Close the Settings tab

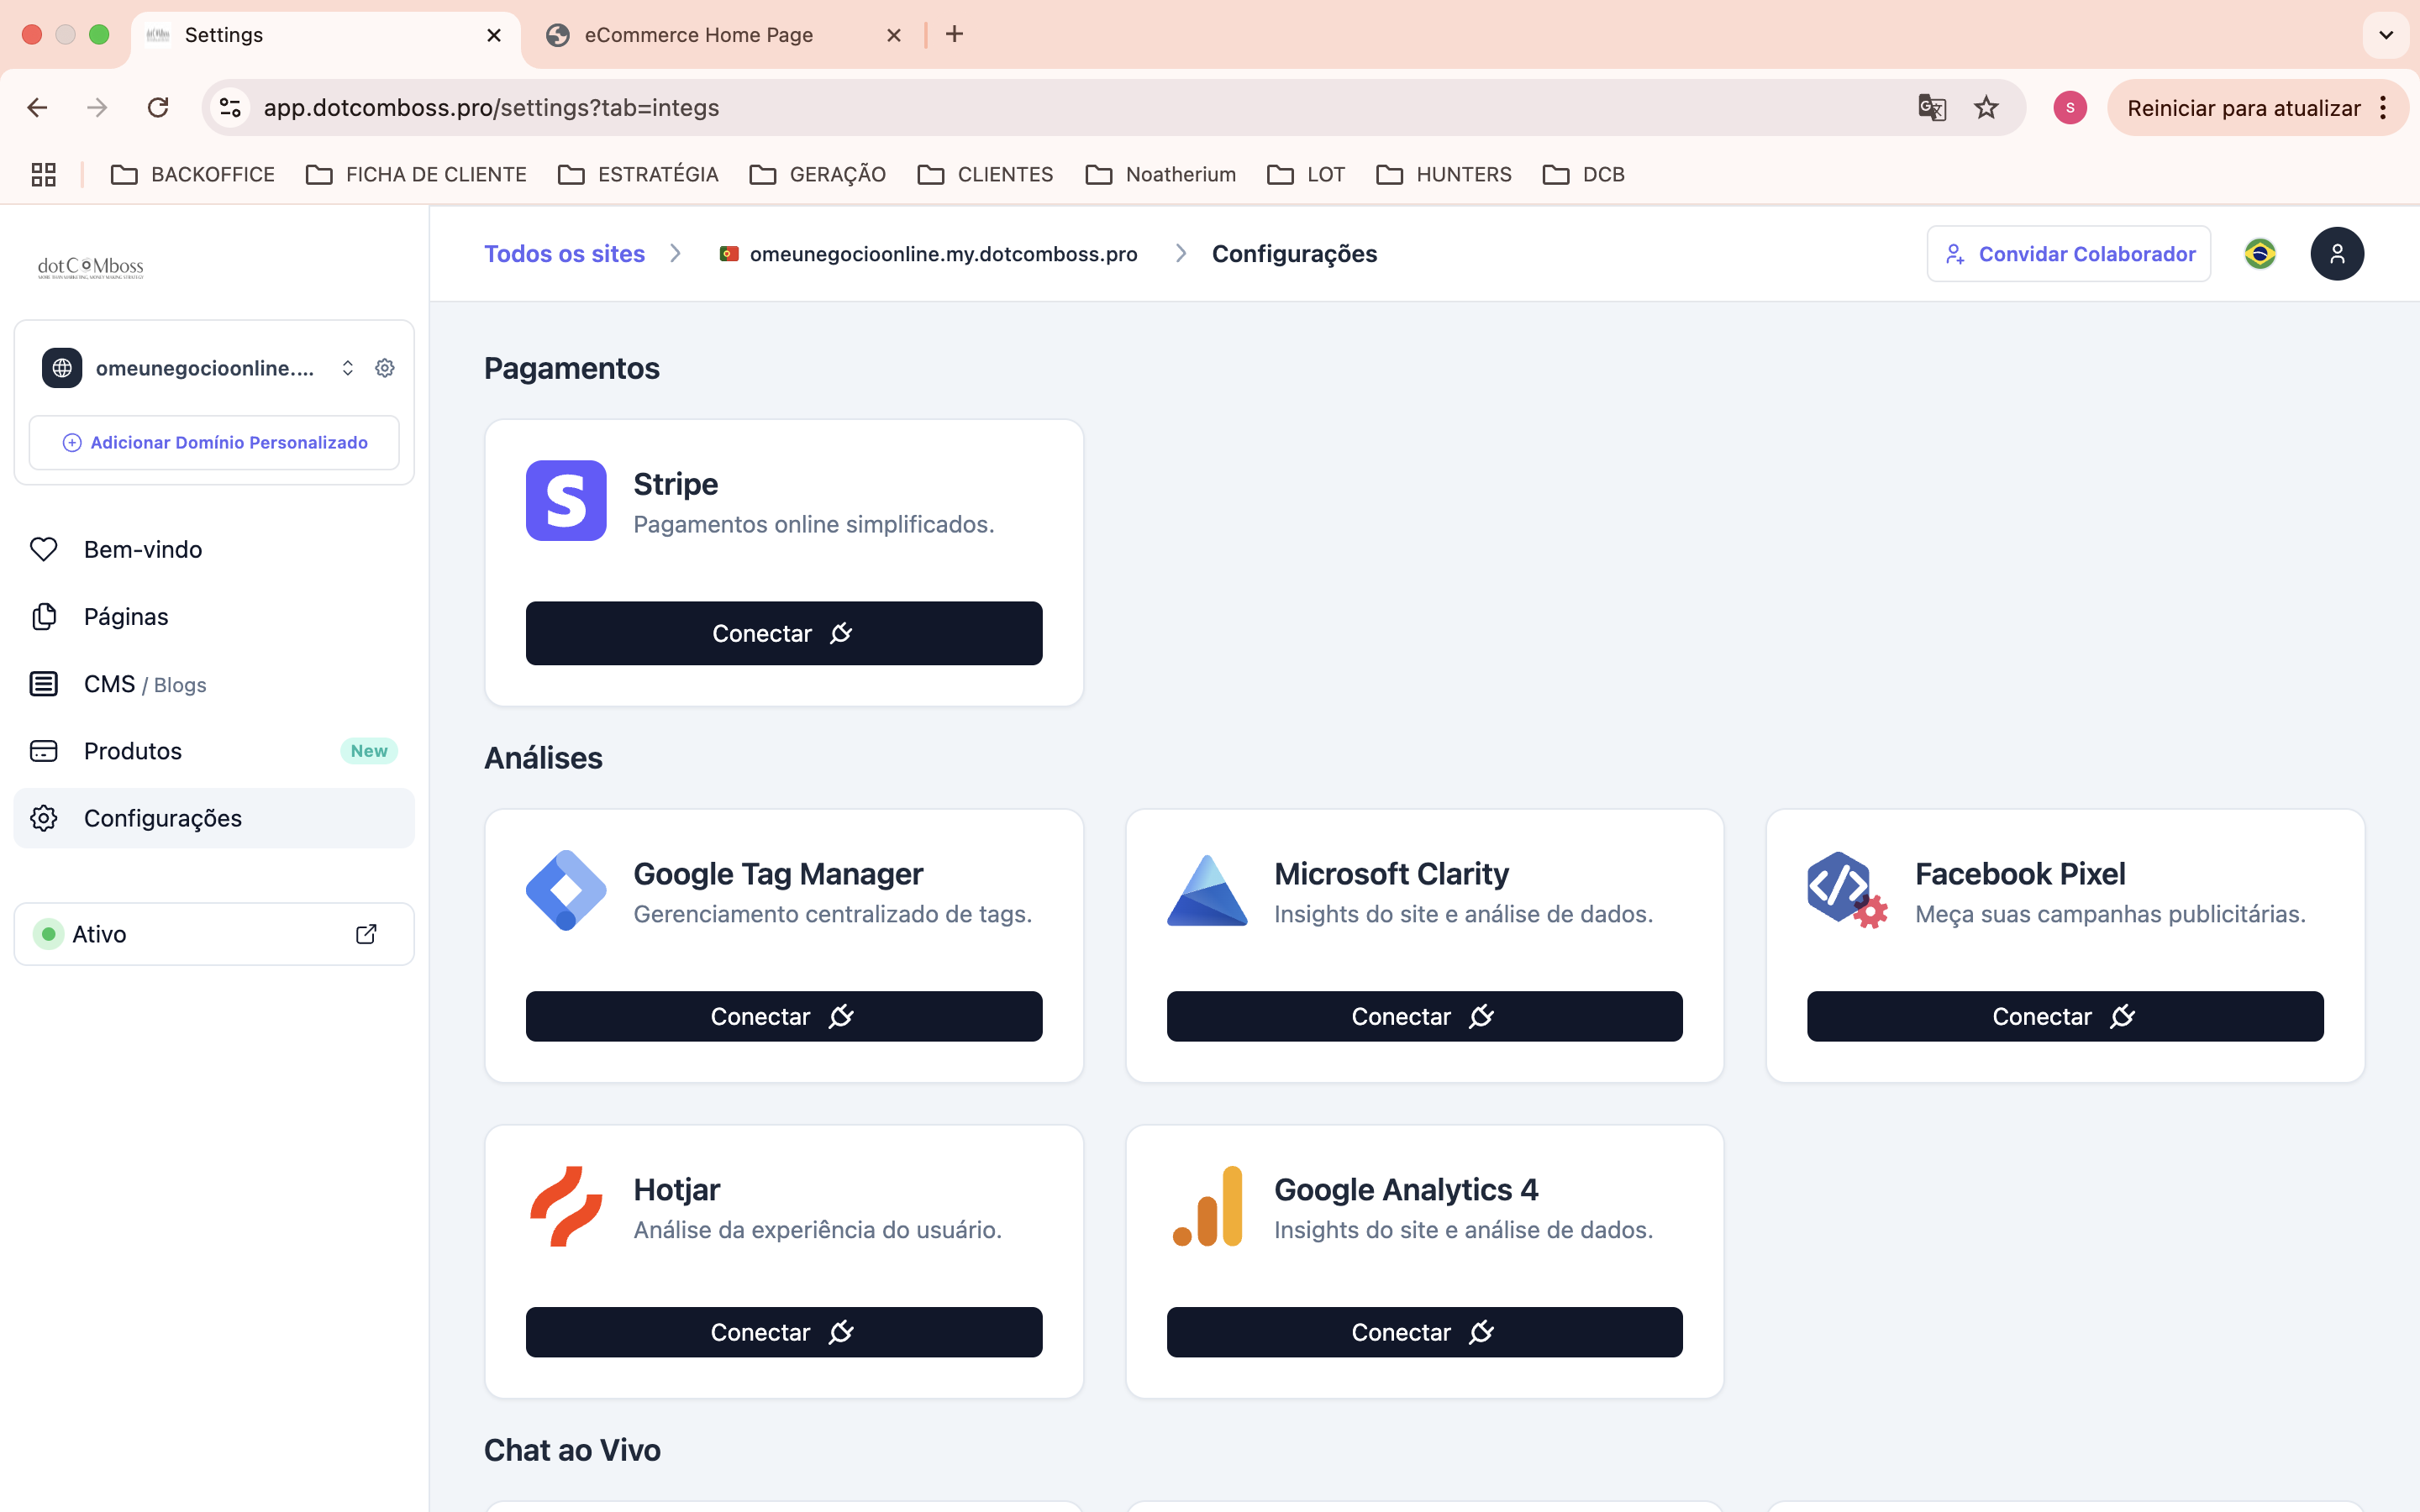click(x=494, y=35)
